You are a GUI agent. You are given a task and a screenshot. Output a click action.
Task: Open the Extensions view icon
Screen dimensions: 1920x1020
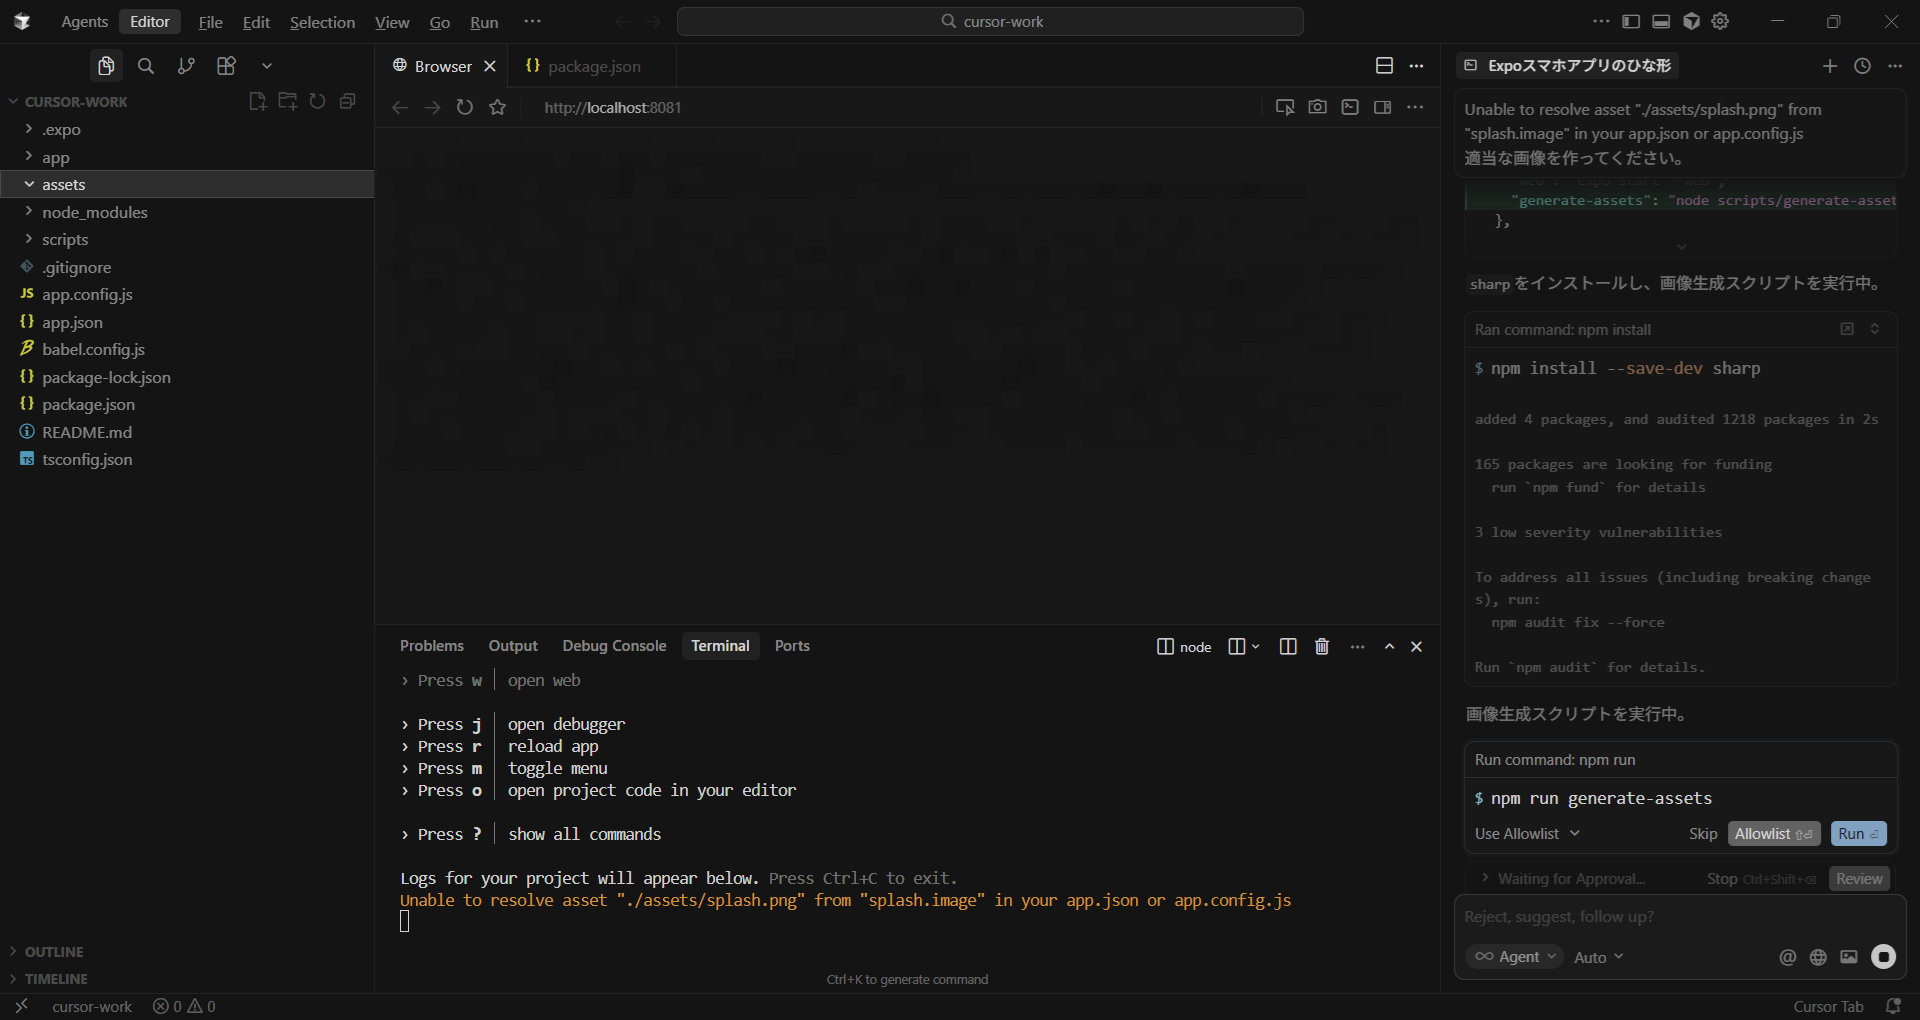click(x=226, y=66)
